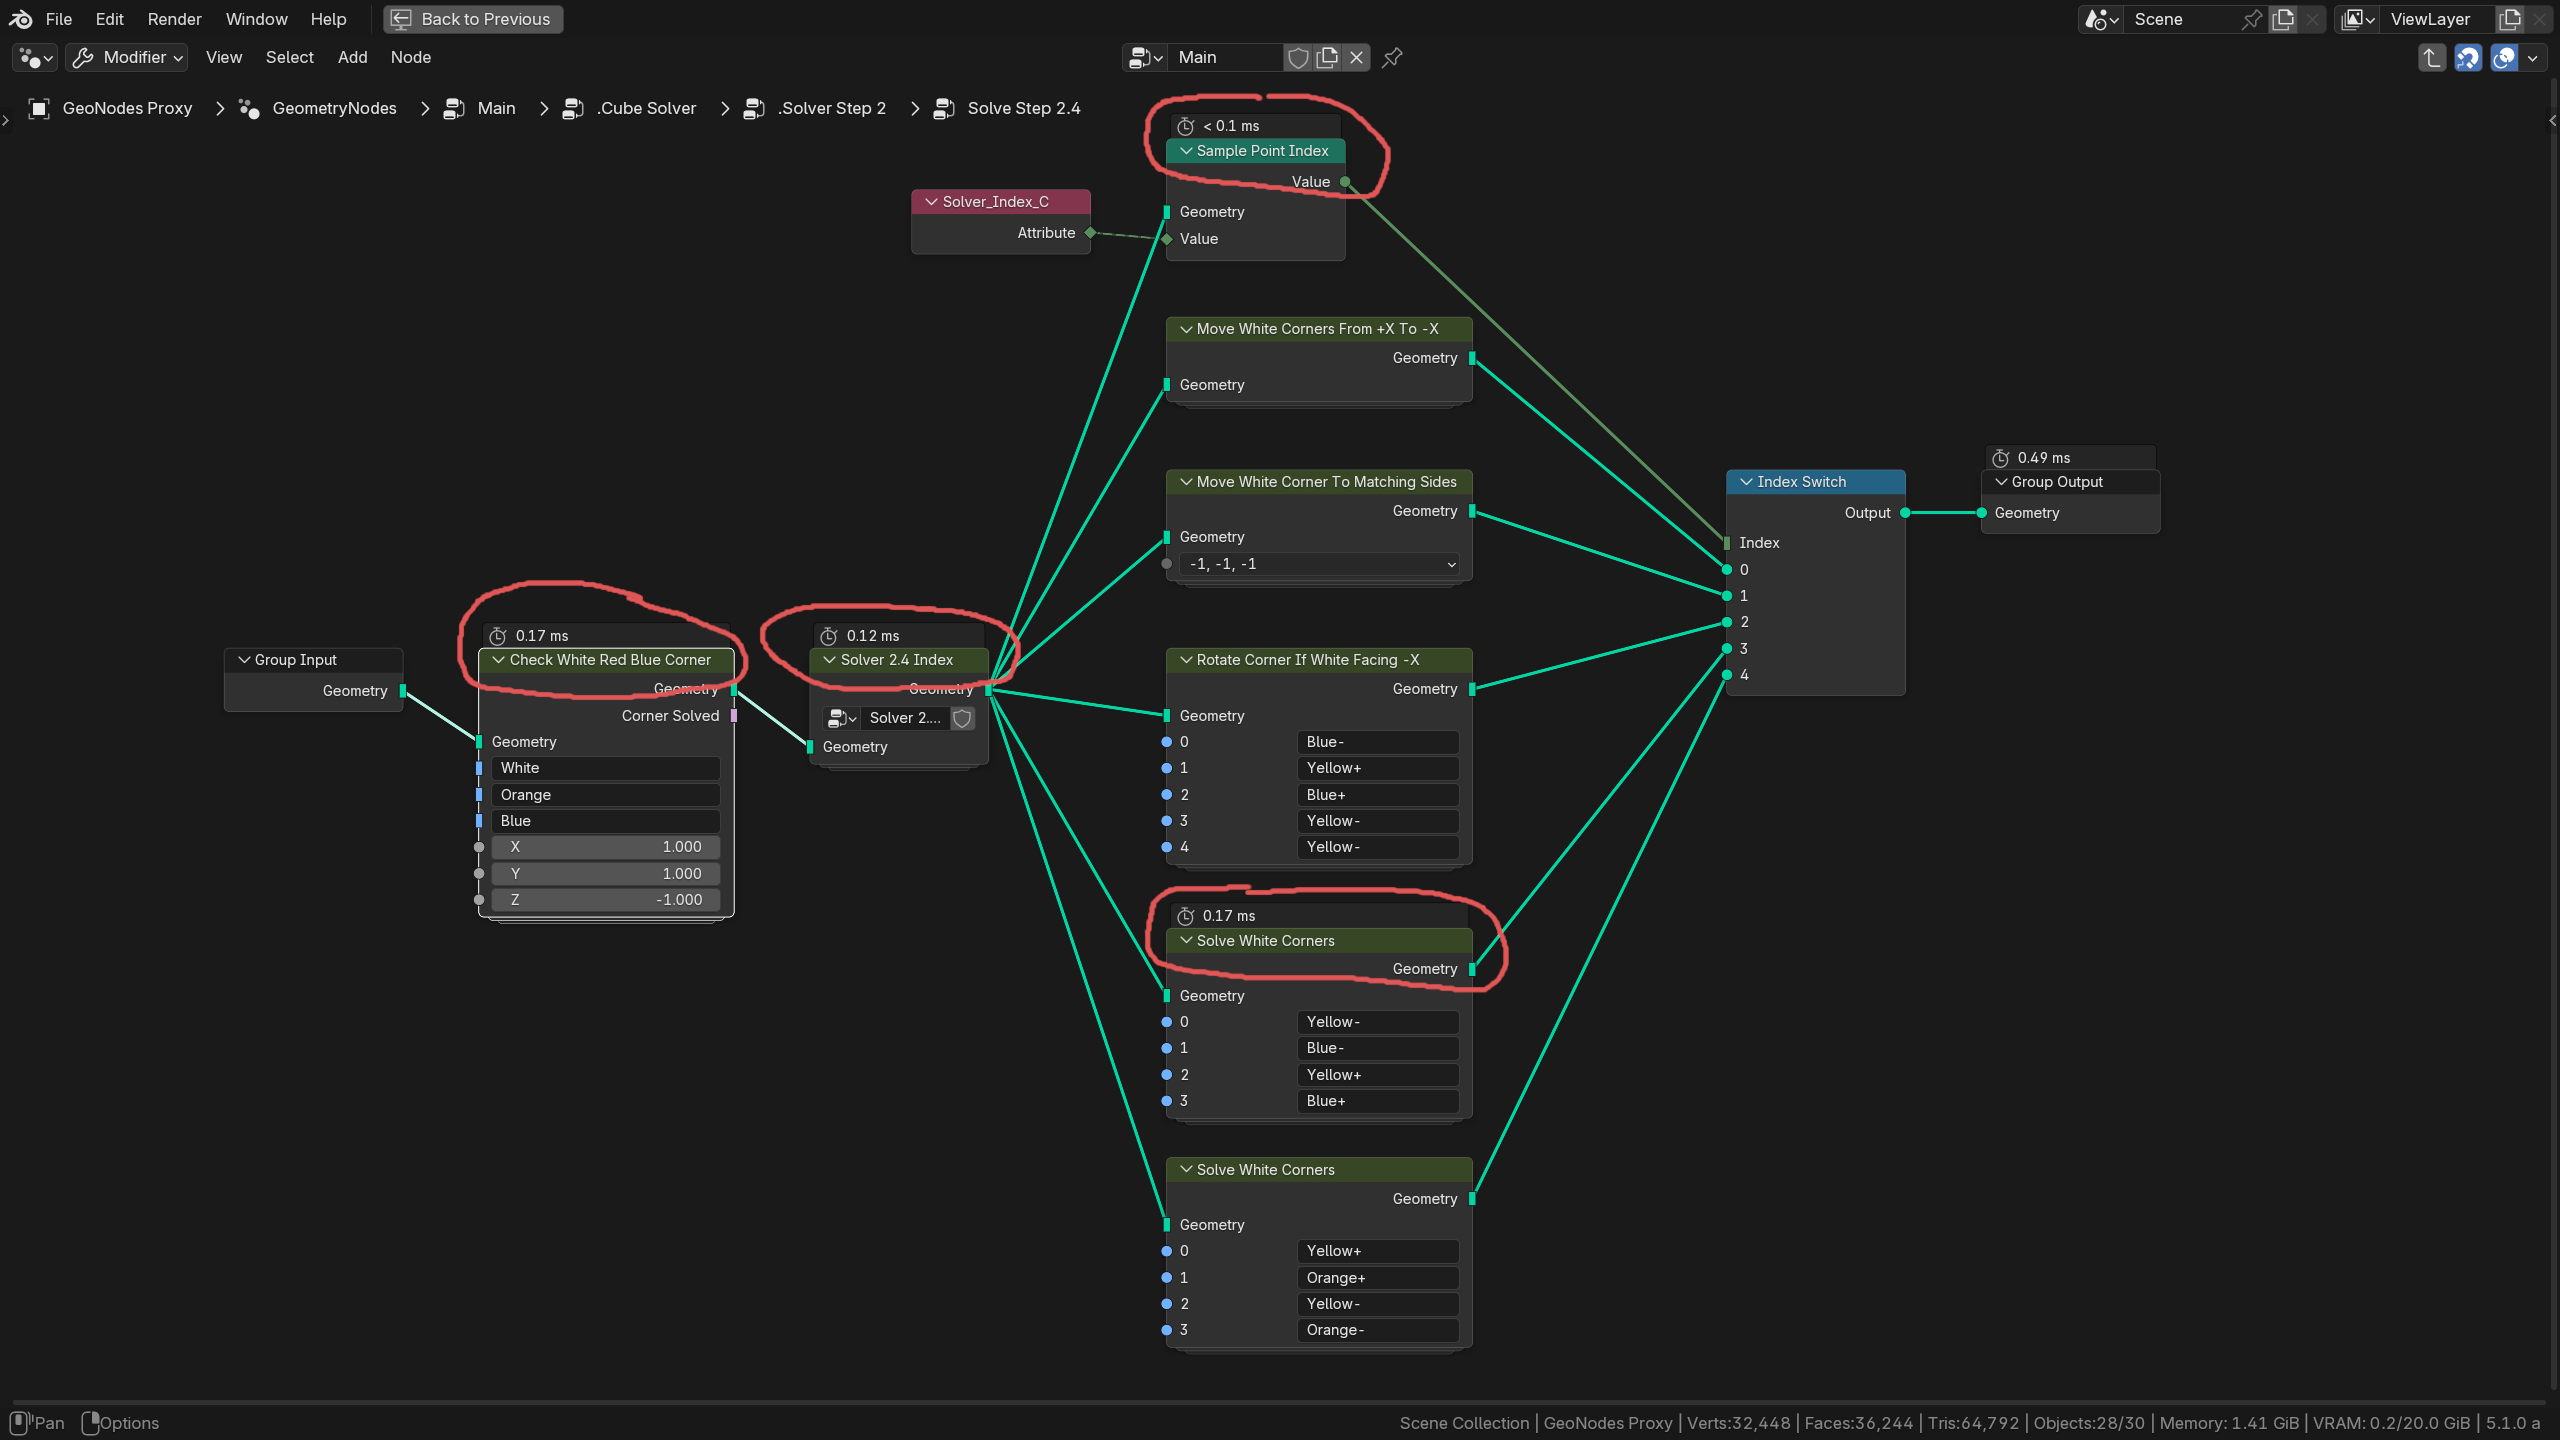Go to GeometryNodes in the breadcrumbs
Image resolution: width=2560 pixels, height=1440 pixels.
tap(335, 108)
